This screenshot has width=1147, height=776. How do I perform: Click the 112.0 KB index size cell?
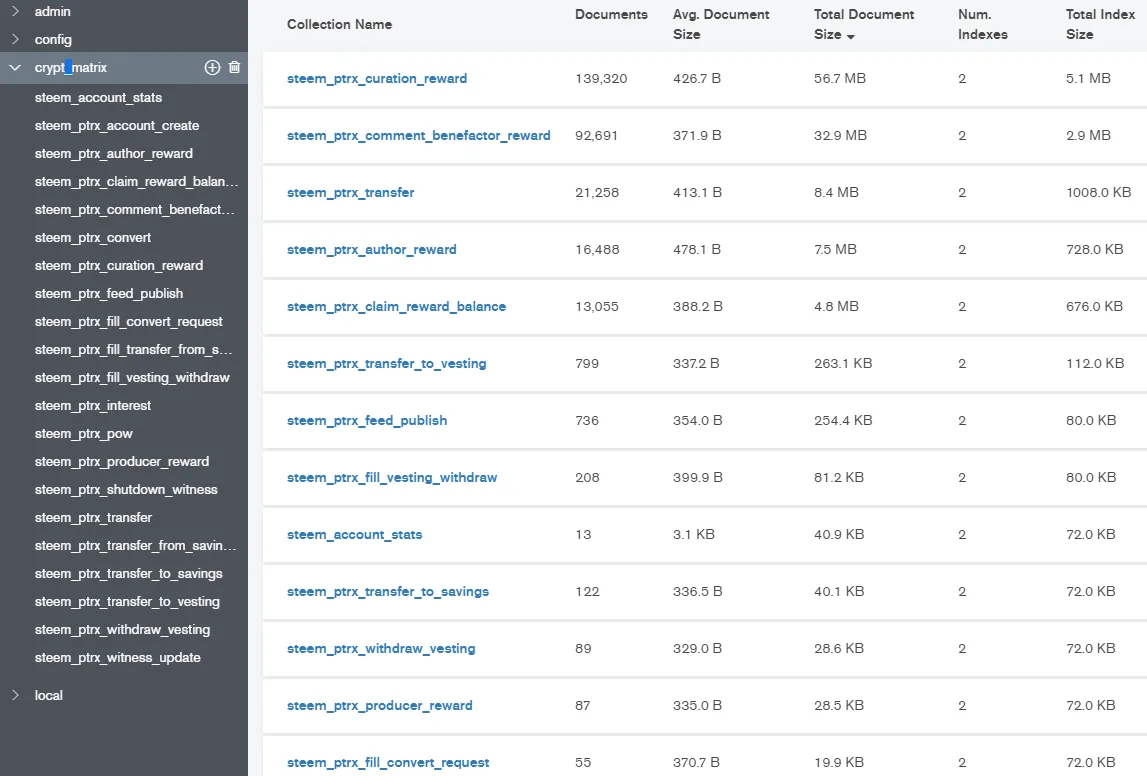(x=1094, y=363)
